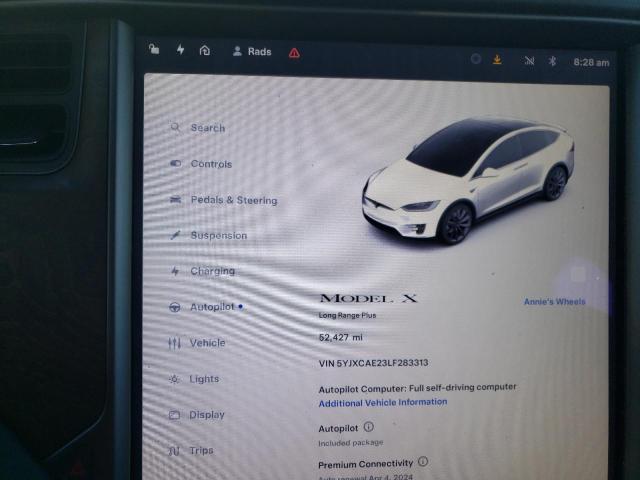This screenshot has height=480, width=640.
Task: Tap the sliders icon beside Vehicle
Action: click(174, 343)
